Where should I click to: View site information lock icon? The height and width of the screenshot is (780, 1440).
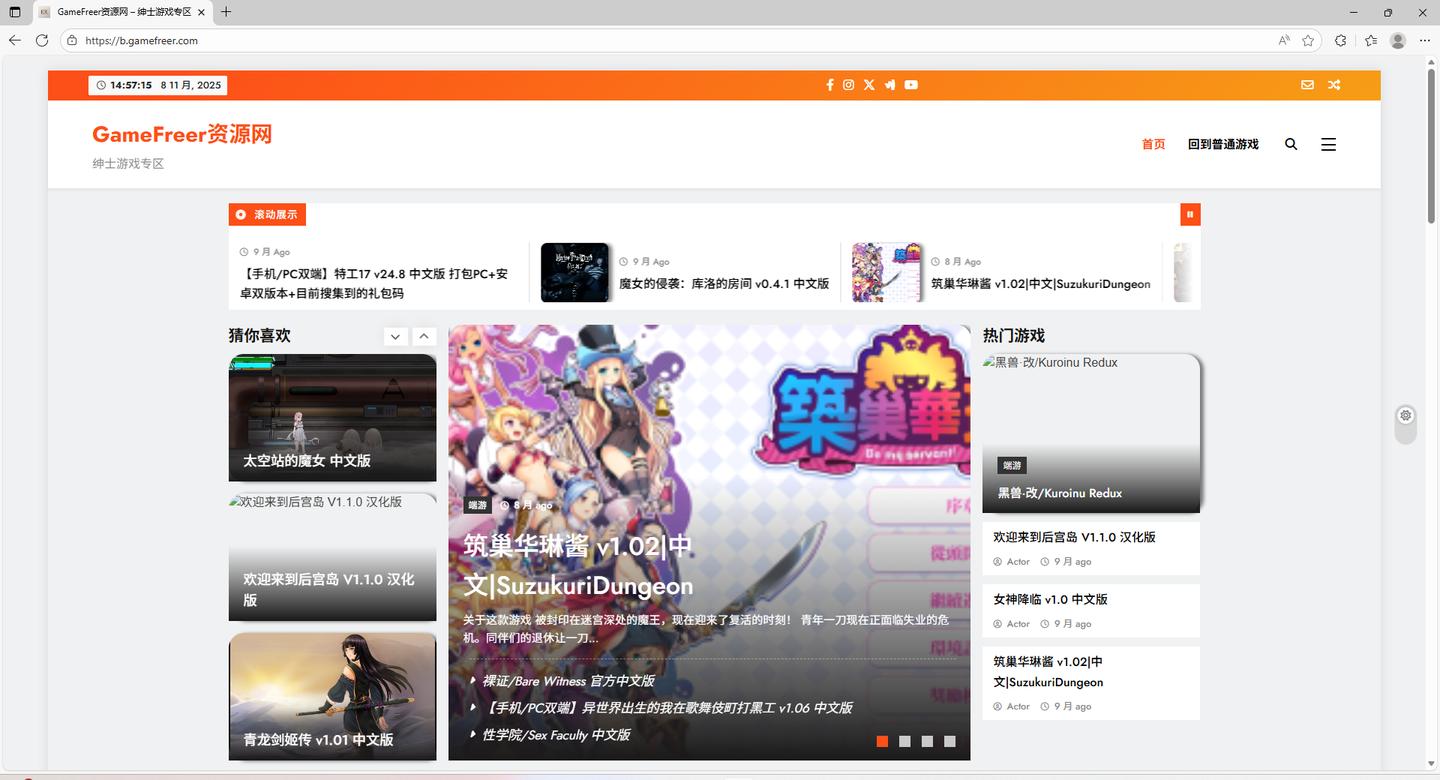(72, 40)
